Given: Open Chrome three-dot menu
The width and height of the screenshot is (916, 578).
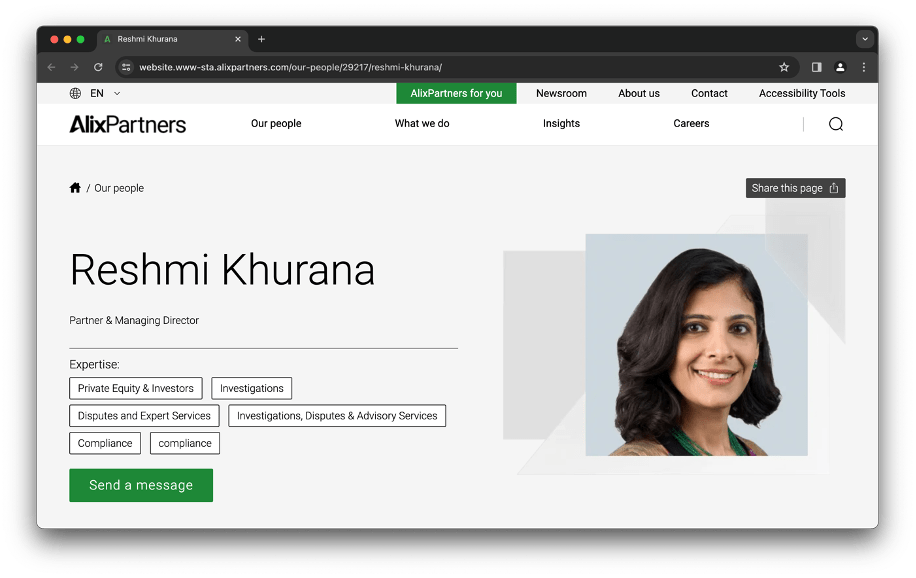Looking at the screenshot, I should pyautogui.click(x=864, y=67).
